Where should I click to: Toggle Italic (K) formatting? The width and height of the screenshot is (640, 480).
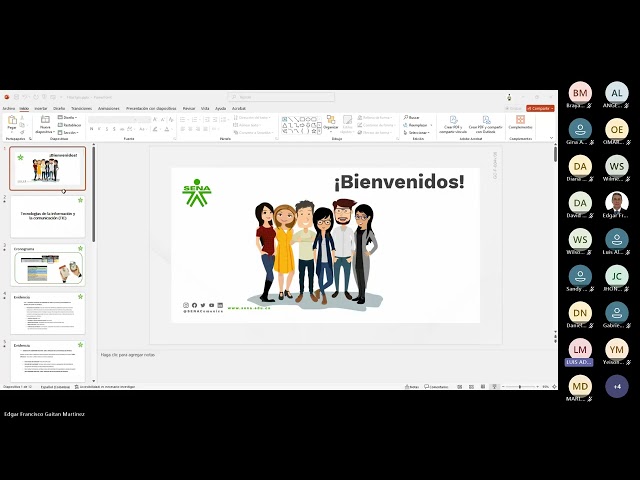pos(99,129)
